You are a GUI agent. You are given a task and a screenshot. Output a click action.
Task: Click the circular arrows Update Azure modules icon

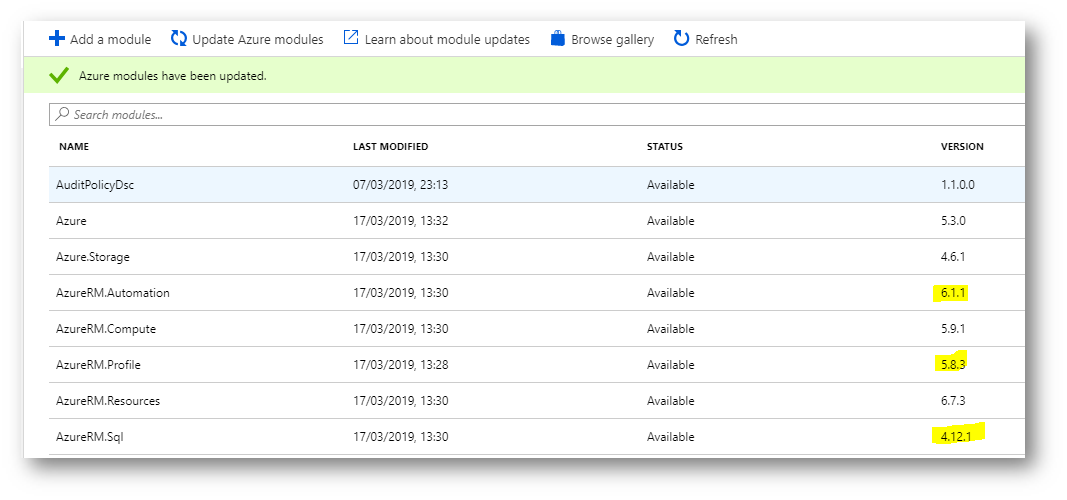(179, 38)
